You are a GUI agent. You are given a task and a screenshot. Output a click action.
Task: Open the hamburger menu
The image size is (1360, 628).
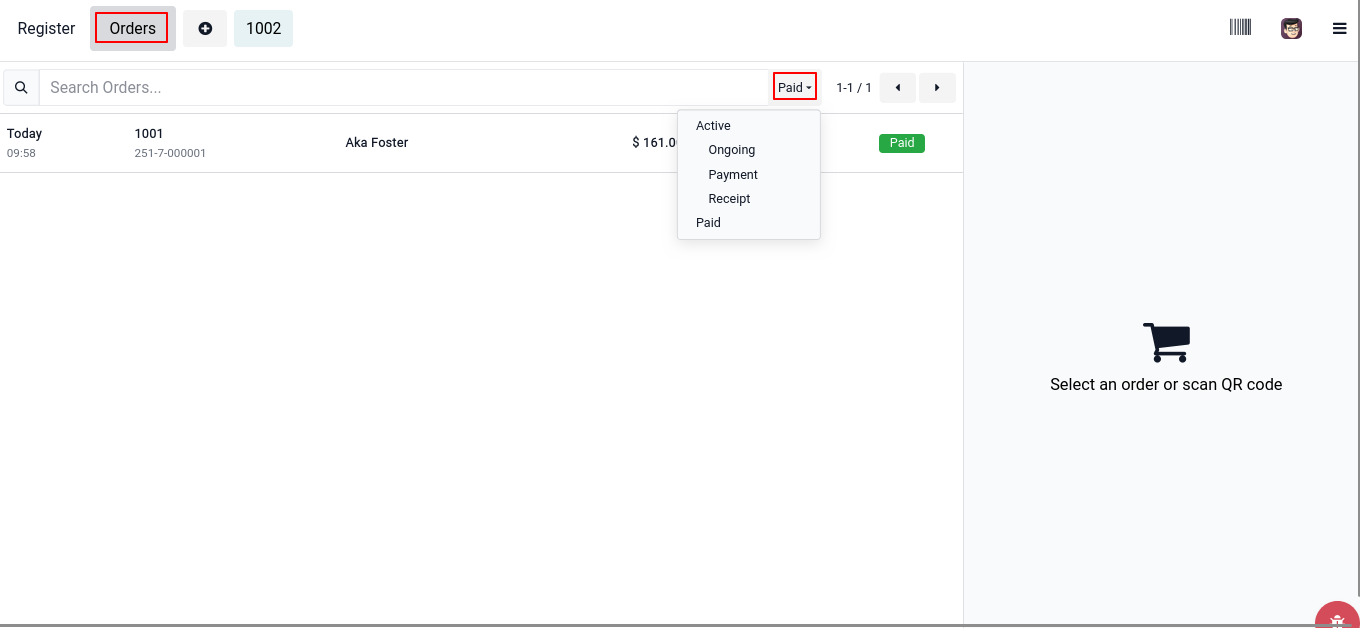pyautogui.click(x=1339, y=29)
